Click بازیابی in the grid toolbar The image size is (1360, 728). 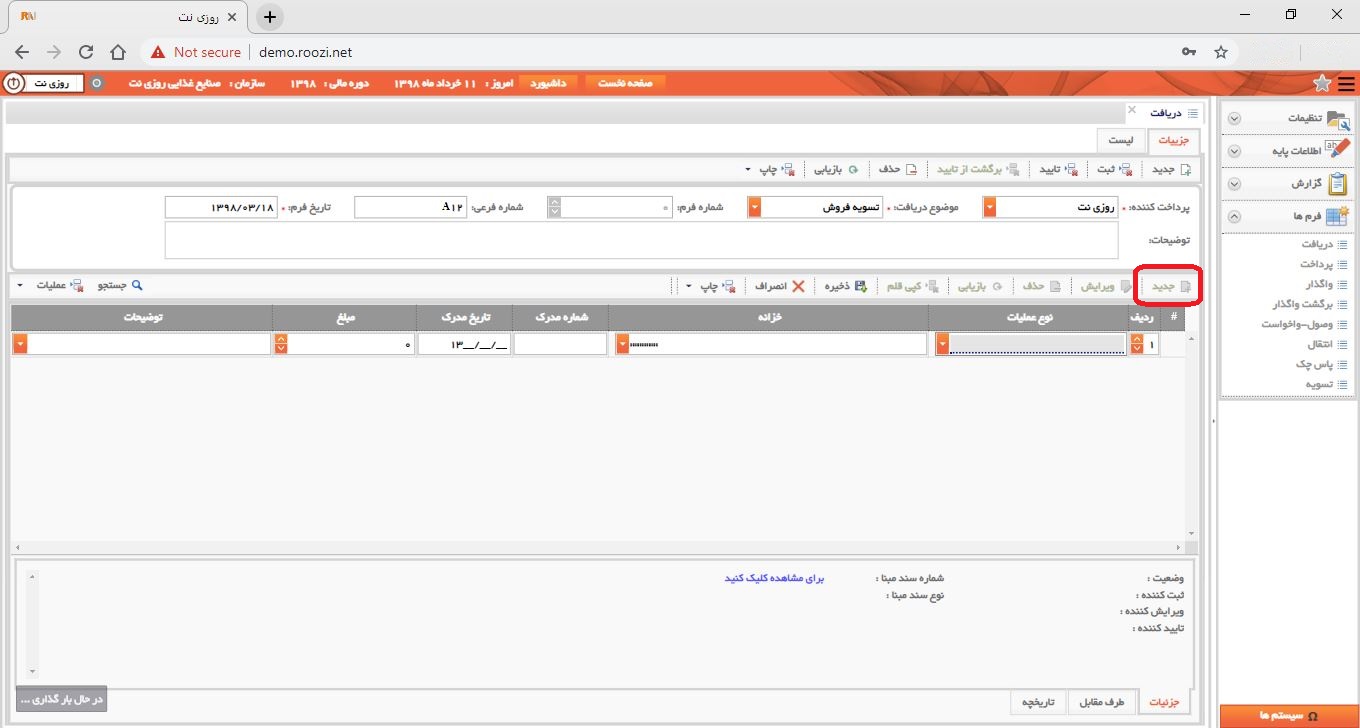pos(980,286)
